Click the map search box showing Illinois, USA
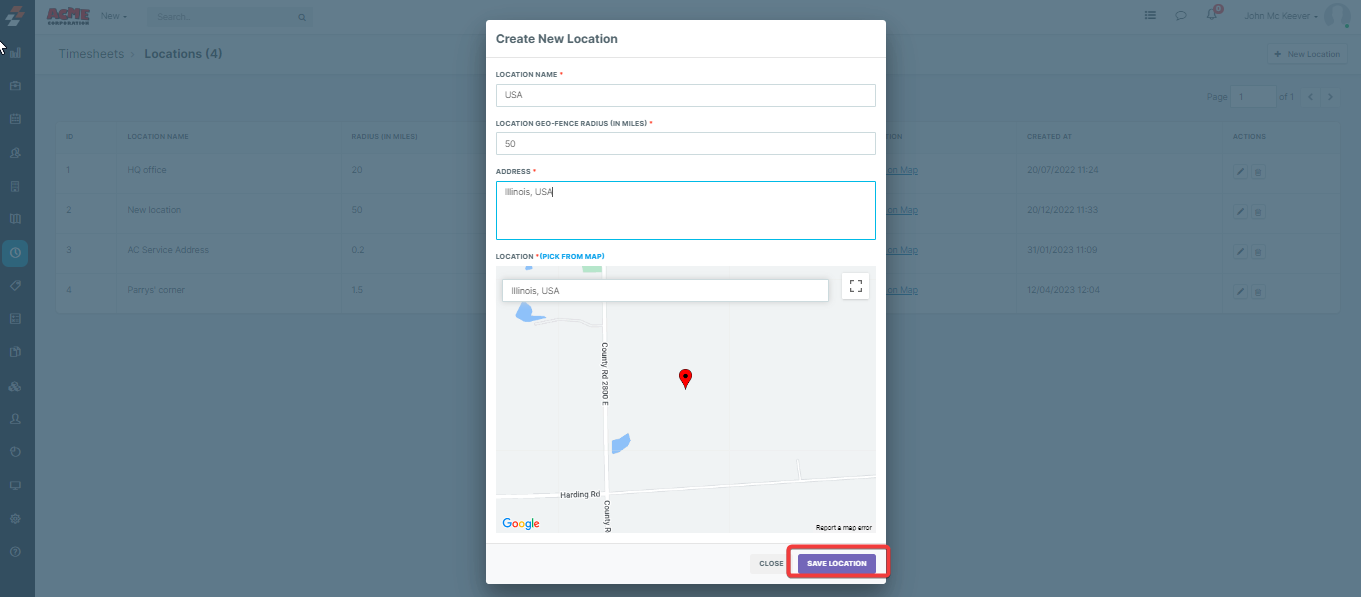Screen dimensions: 1361x597 tap(665, 290)
